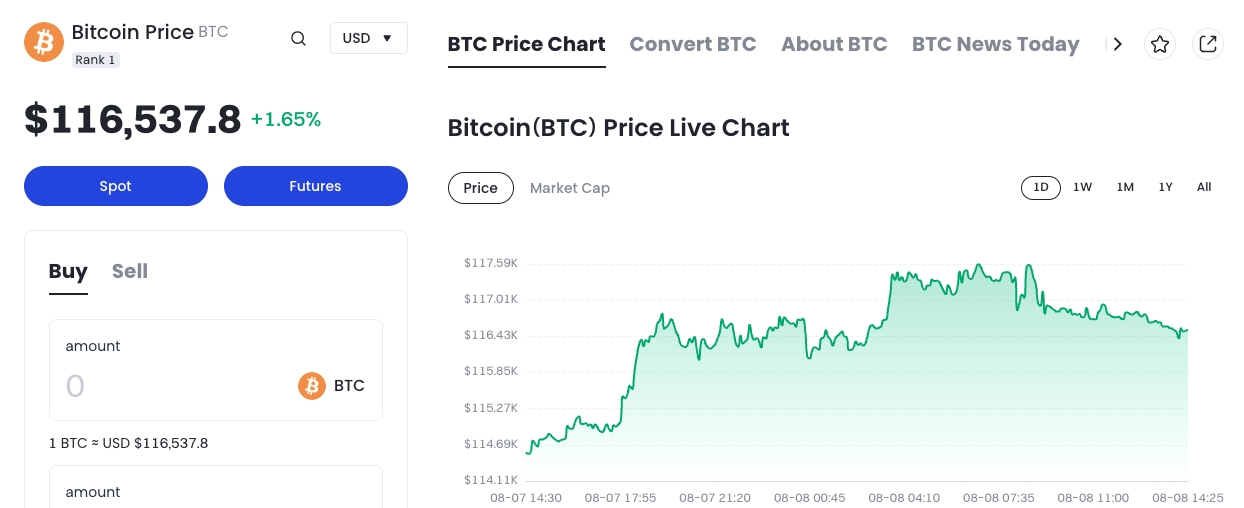Go to the About BTC tab
The width and height of the screenshot is (1244, 508).
834,44
